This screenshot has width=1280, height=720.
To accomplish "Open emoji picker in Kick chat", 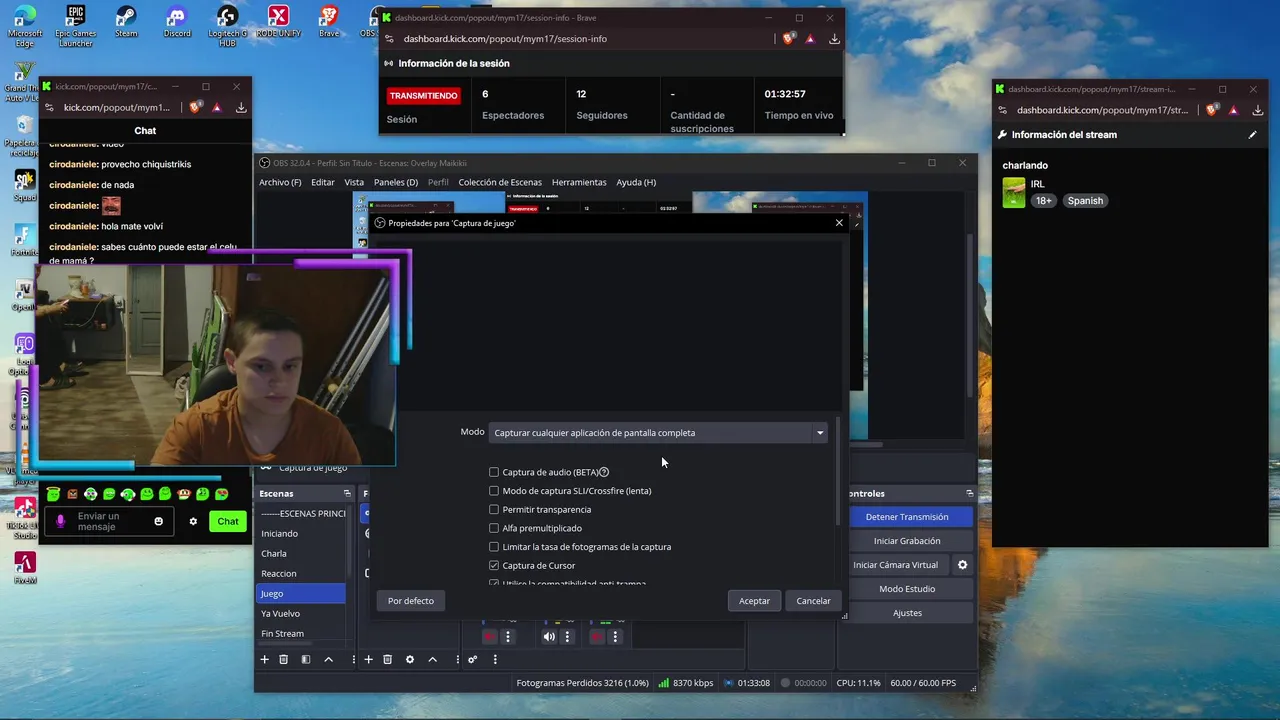I will (x=158, y=521).
